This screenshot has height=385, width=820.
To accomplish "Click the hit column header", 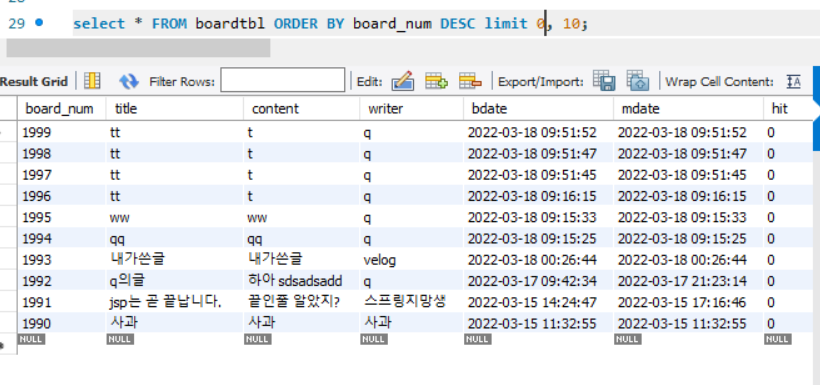I will (787, 109).
